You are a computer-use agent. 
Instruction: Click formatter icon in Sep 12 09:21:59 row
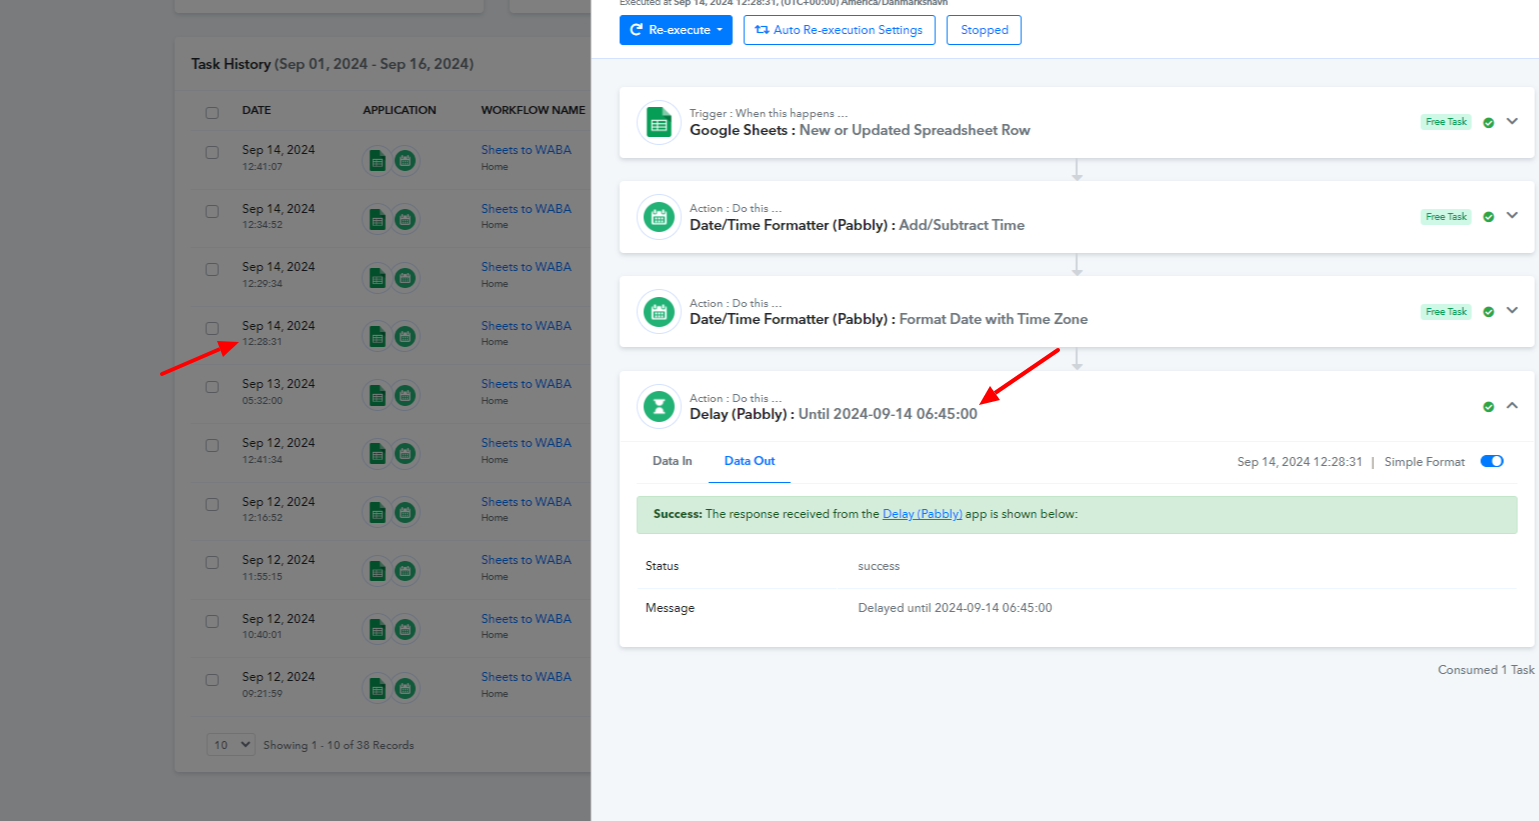[405, 688]
